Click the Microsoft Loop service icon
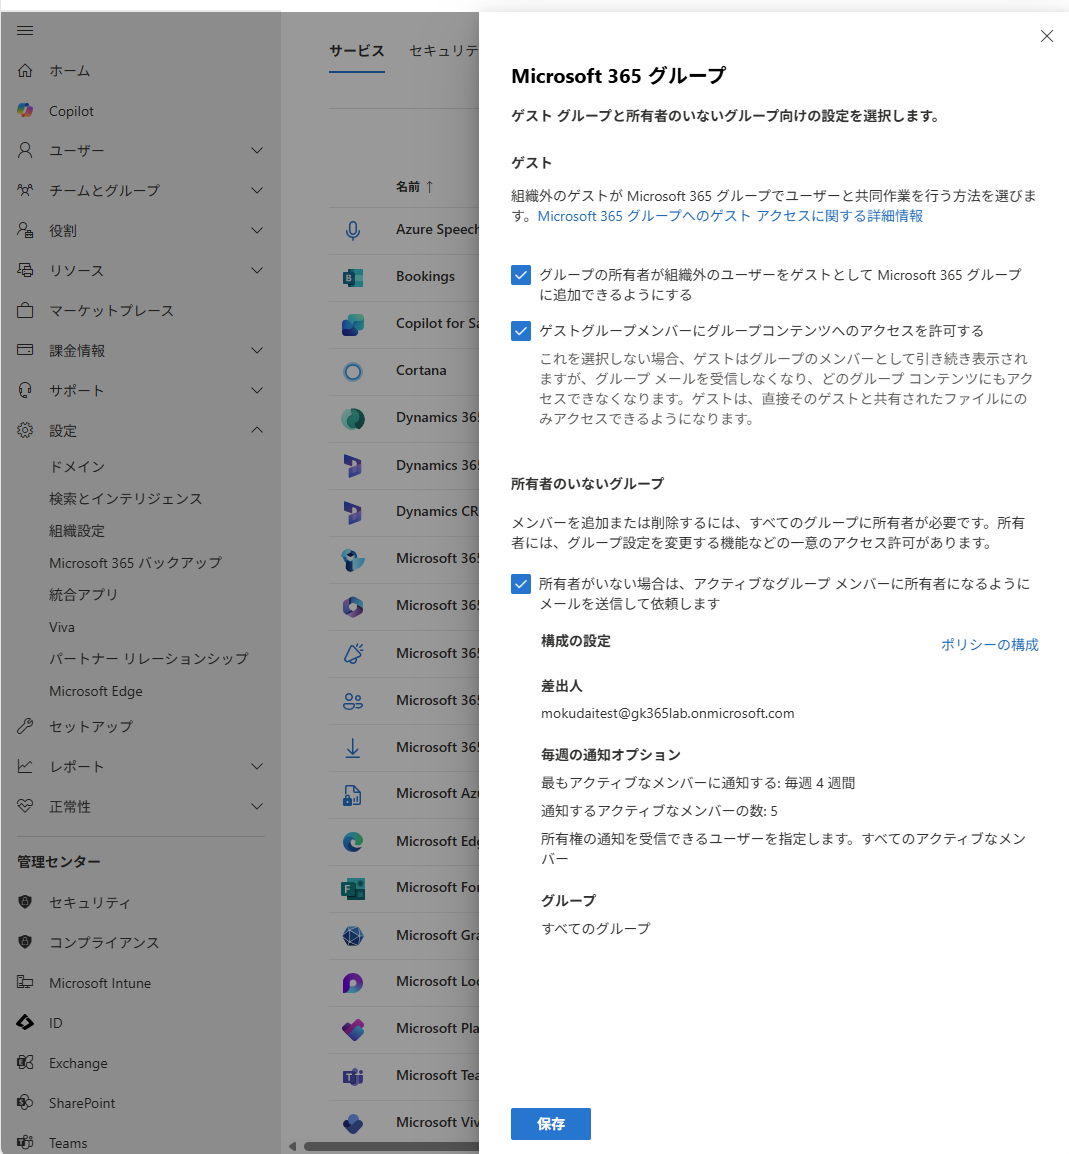 (x=353, y=983)
